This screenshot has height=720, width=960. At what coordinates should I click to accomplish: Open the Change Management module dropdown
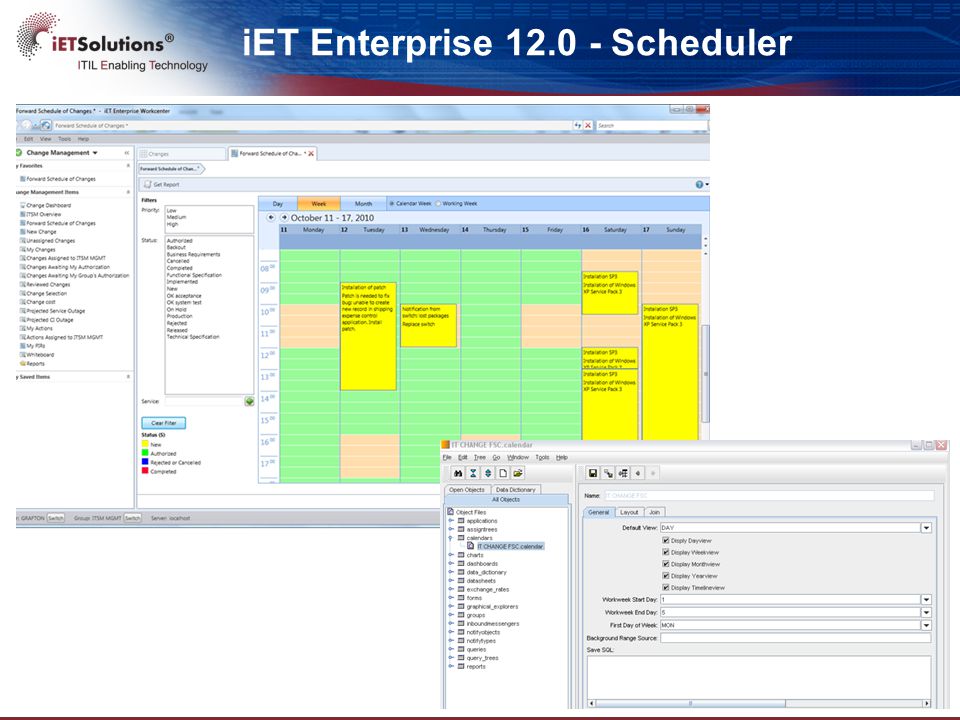pyautogui.click(x=95, y=153)
